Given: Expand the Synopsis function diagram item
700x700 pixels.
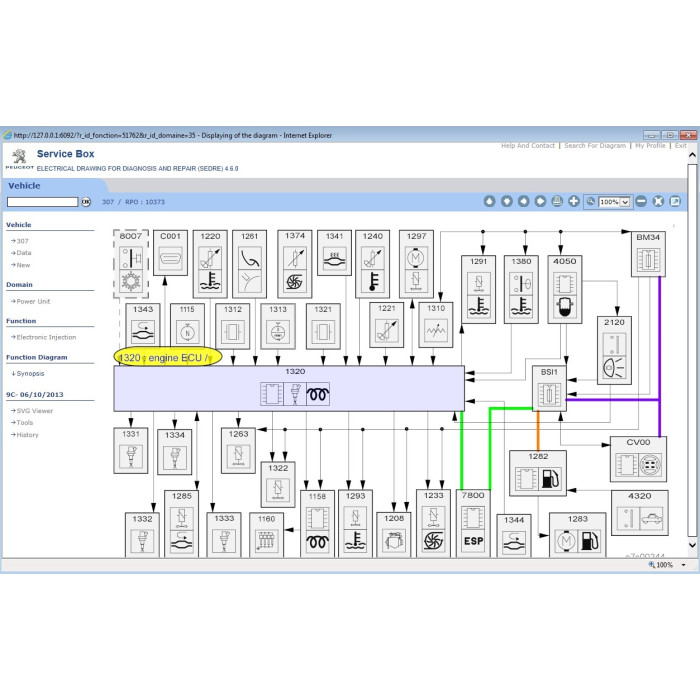Looking at the screenshot, I should pyautogui.click(x=30, y=373).
